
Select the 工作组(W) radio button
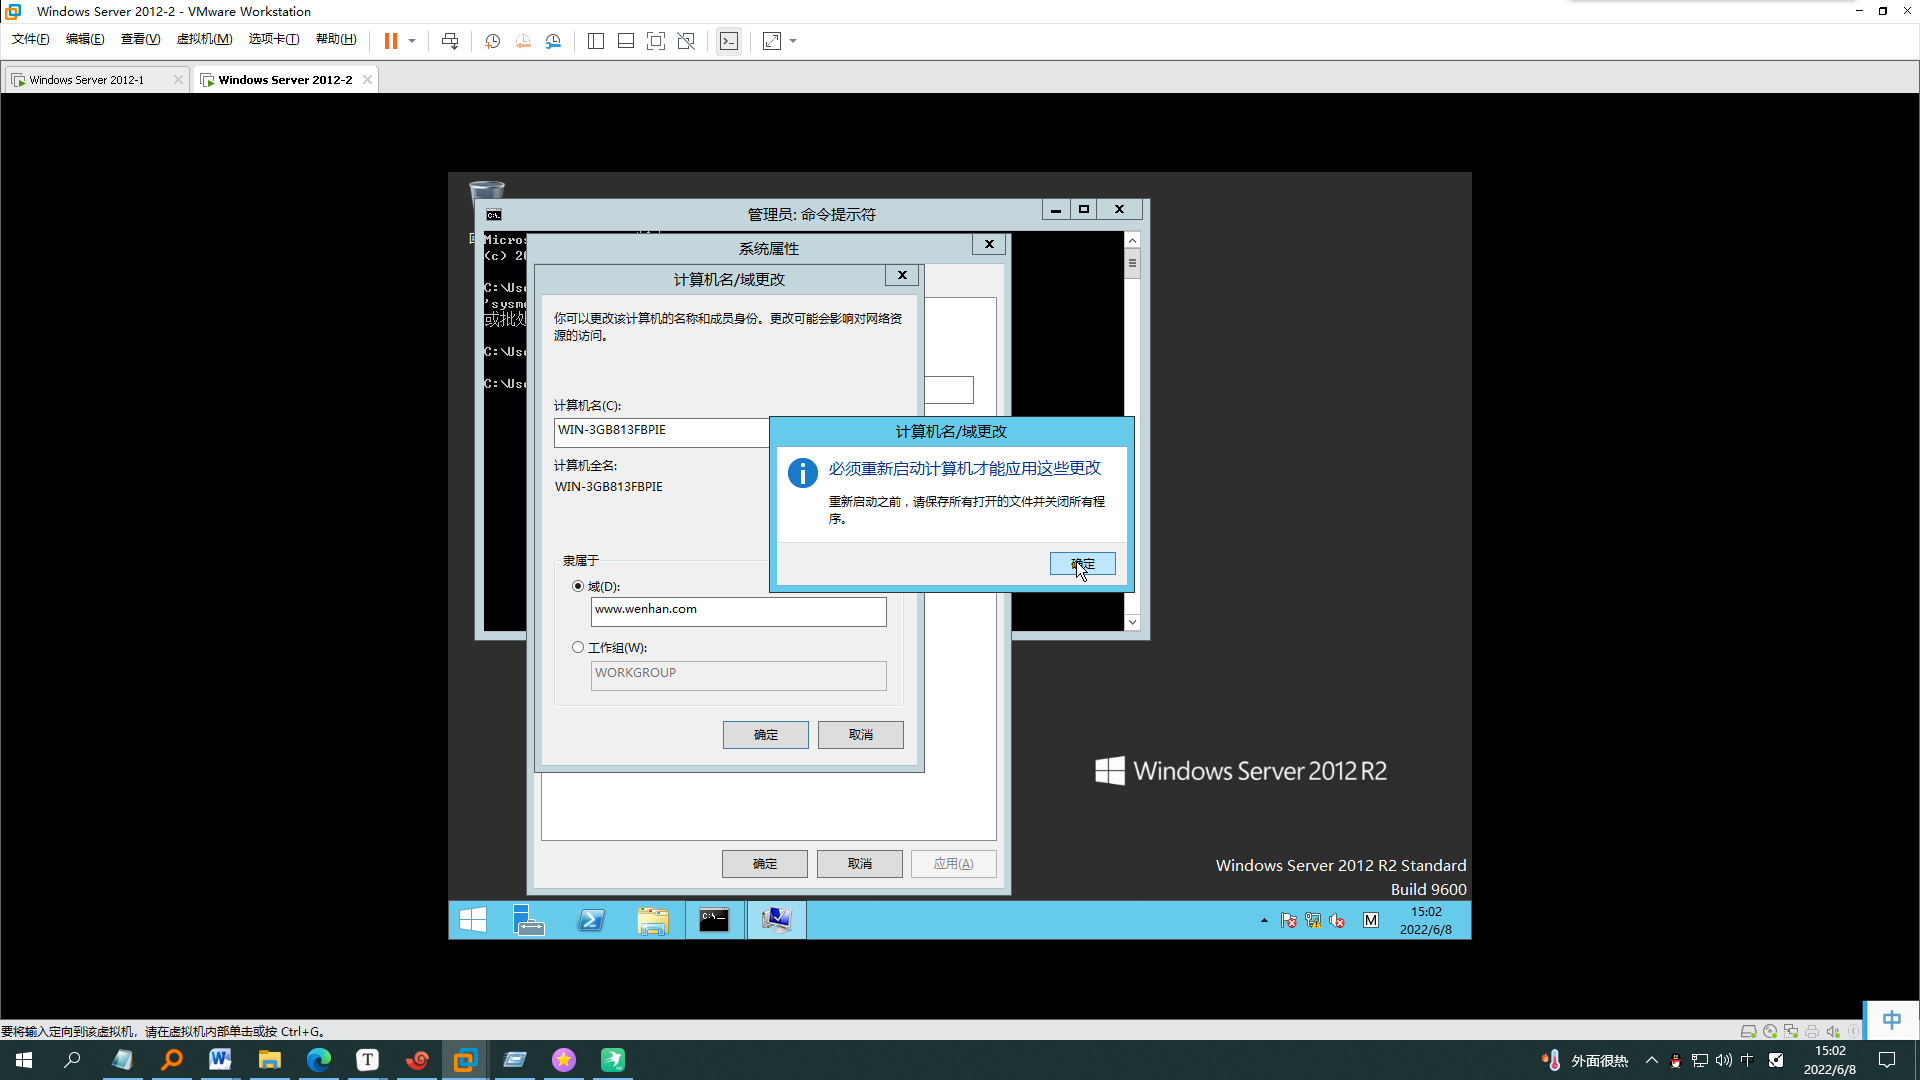tap(578, 647)
